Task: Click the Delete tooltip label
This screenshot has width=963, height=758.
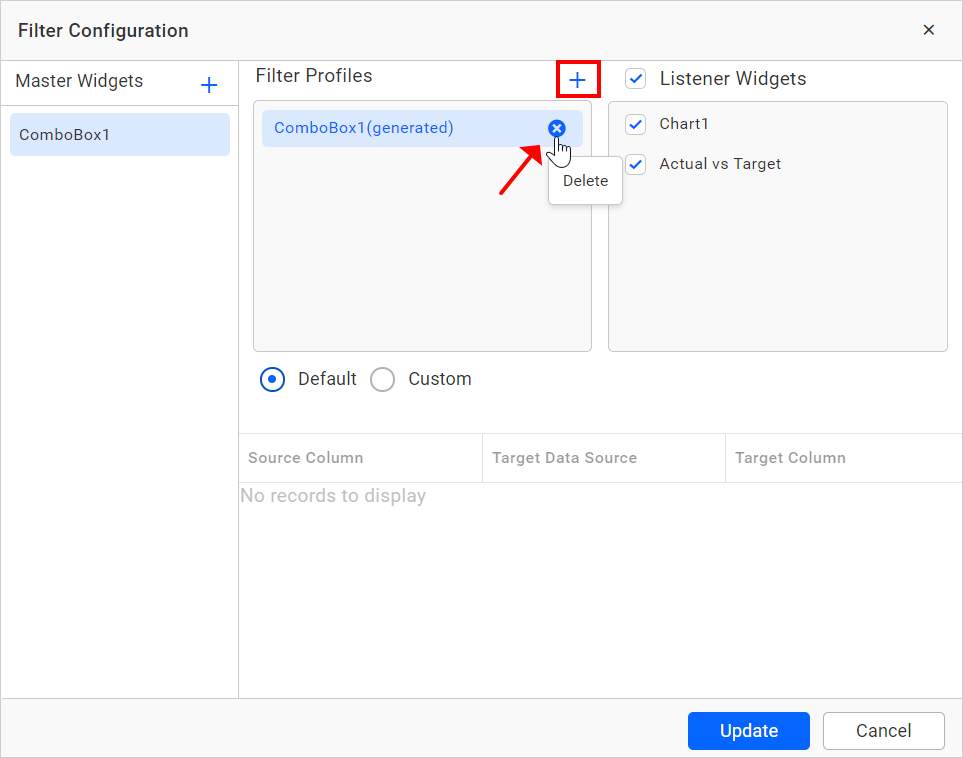Action: pos(585,181)
